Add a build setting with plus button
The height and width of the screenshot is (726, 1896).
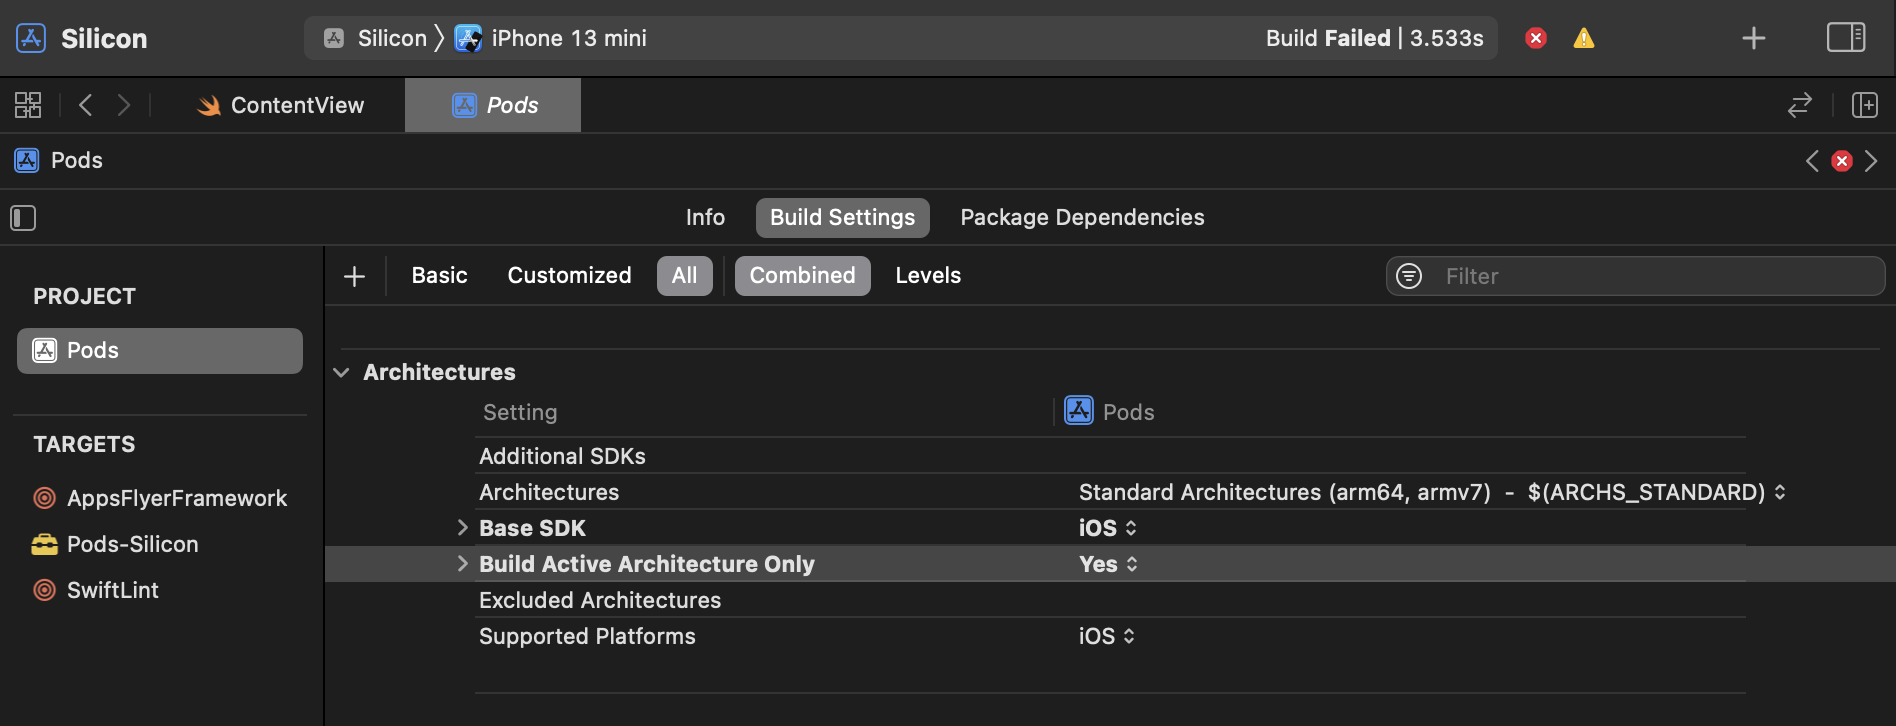[354, 276]
